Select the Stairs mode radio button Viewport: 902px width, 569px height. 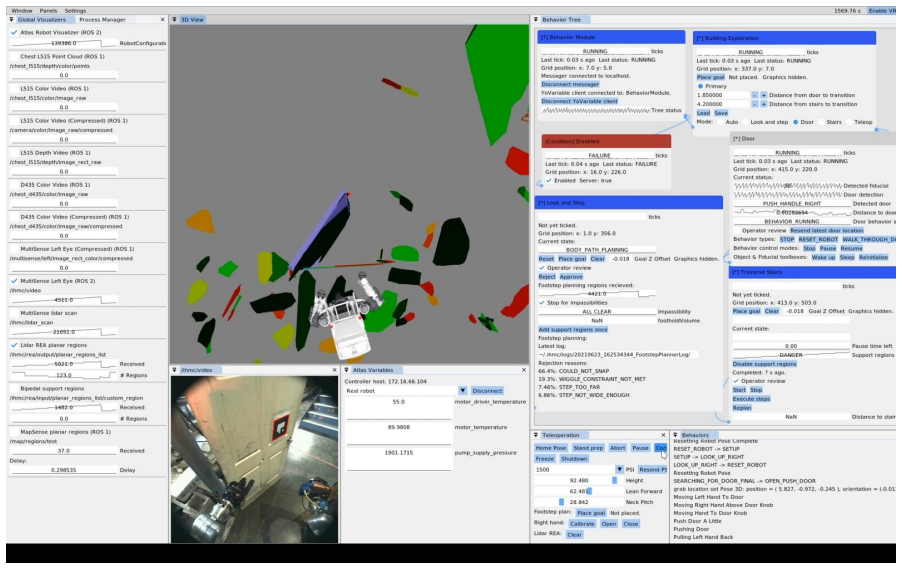coord(821,122)
